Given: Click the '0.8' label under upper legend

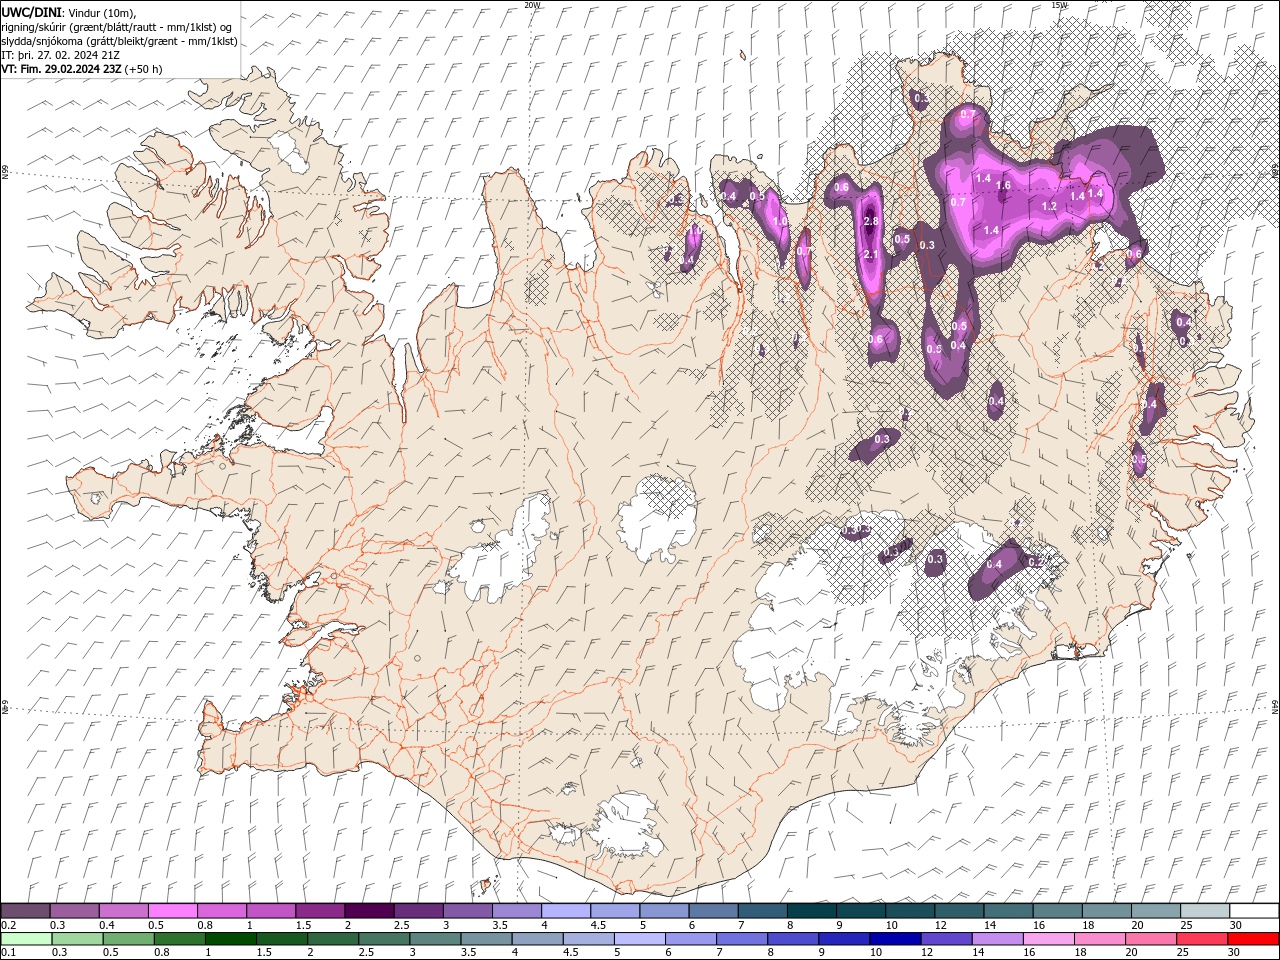Looking at the screenshot, I should coord(205,925).
